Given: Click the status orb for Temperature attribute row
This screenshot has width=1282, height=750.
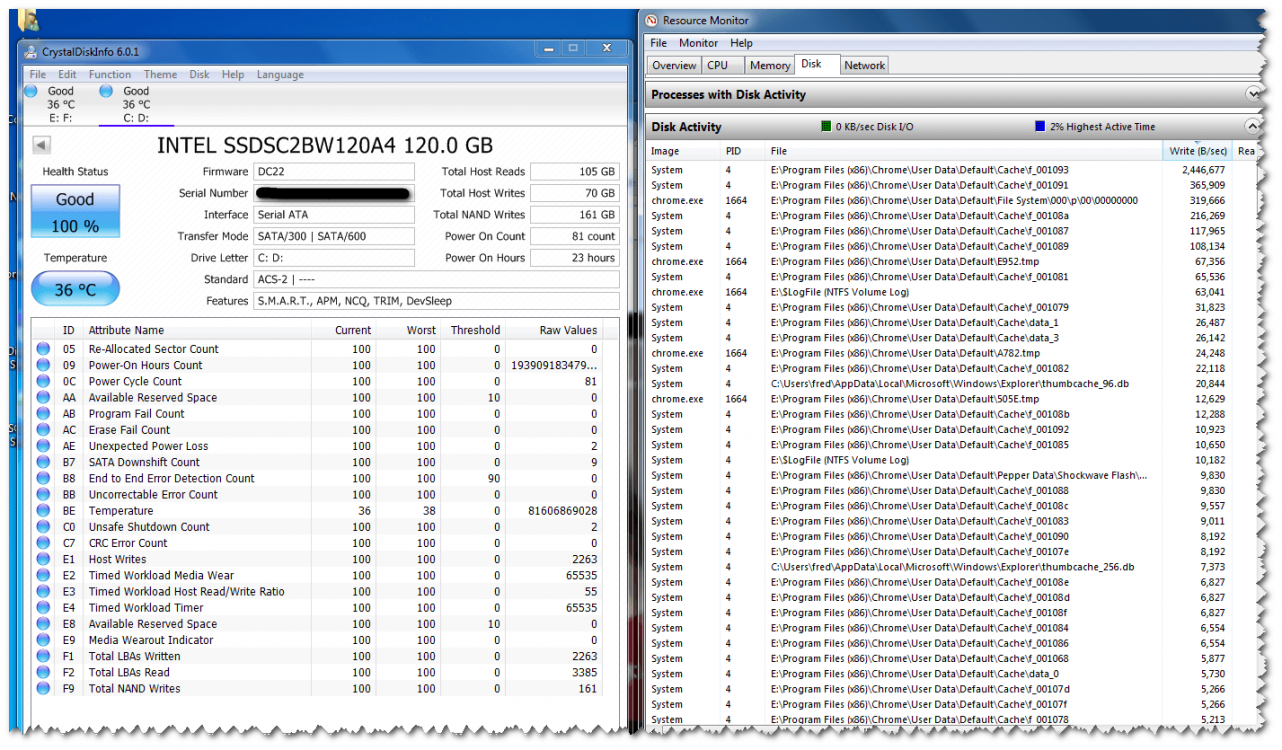Looking at the screenshot, I should (43, 511).
